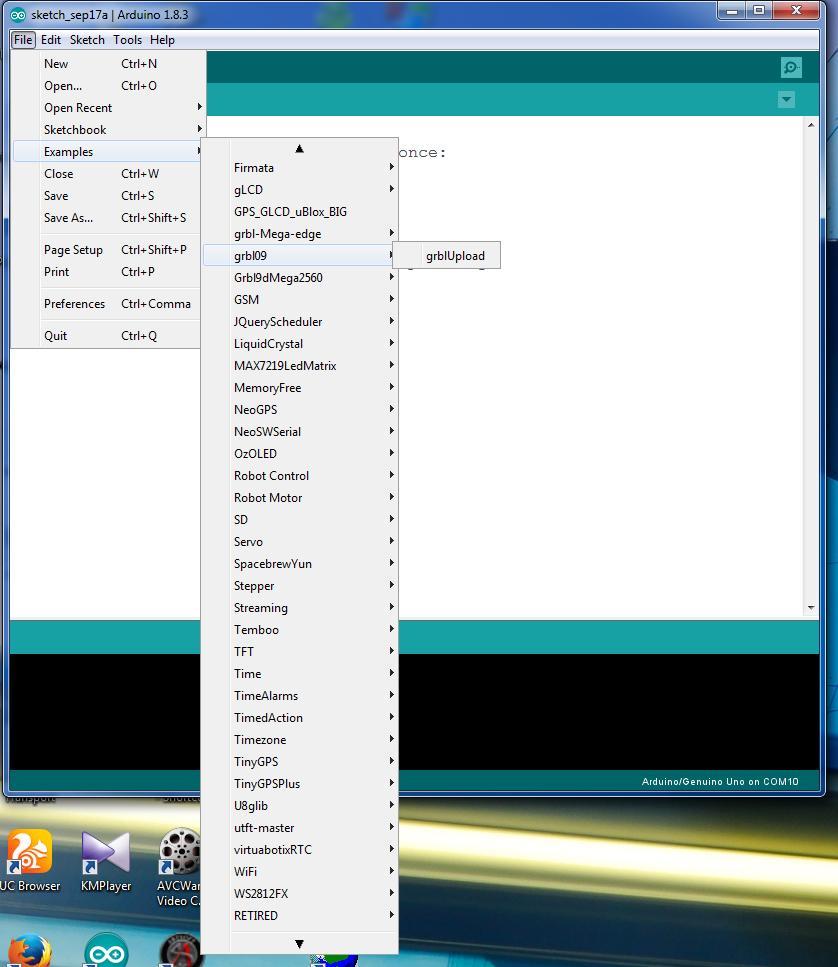The image size is (838, 967).
Task: Close the current sketch via menu
Action: (109, 174)
